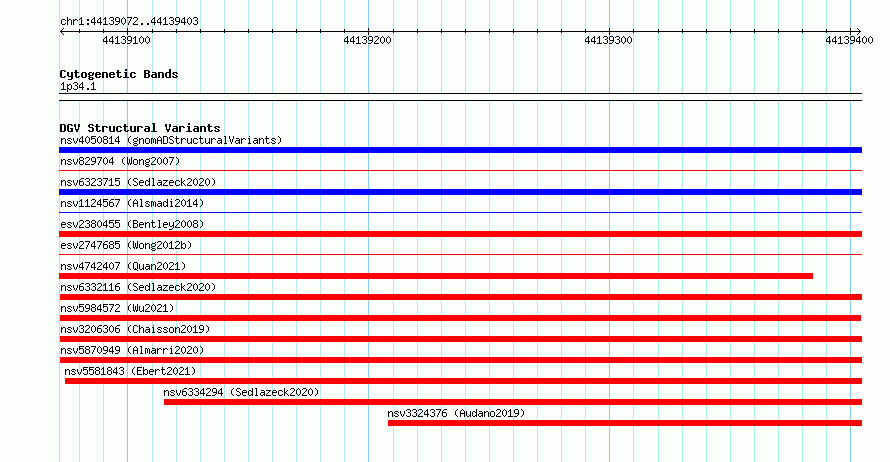Image resolution: width=890 pixels, height=462 pixels.
Task: Click nsv1124567 (Alsmadi2014) label
Action: (132, 203)
